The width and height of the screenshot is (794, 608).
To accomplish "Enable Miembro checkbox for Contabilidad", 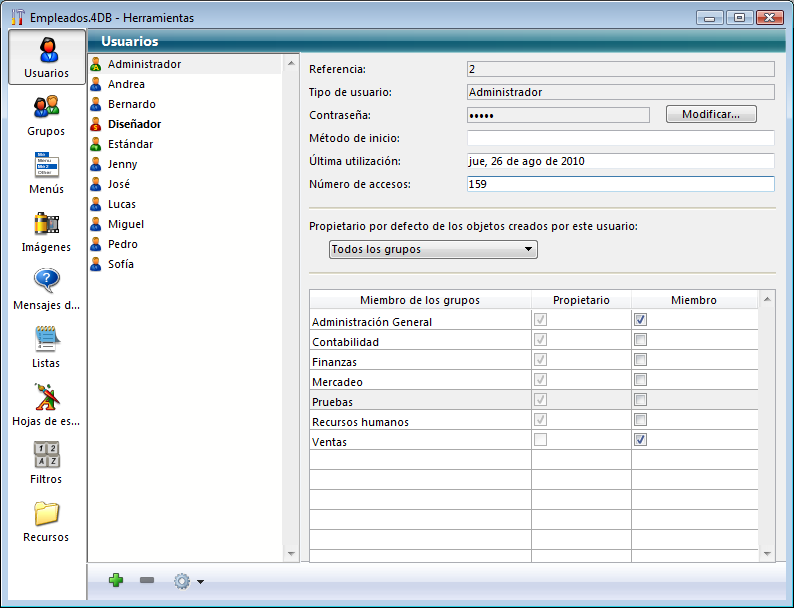I will (x=641, y=340).
